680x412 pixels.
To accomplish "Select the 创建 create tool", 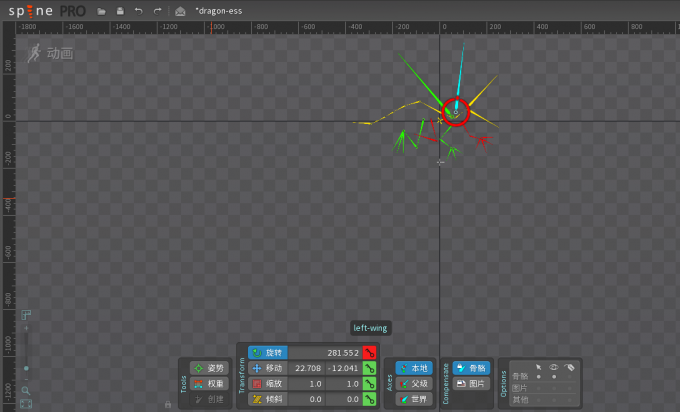I will [x=209, y=399].
